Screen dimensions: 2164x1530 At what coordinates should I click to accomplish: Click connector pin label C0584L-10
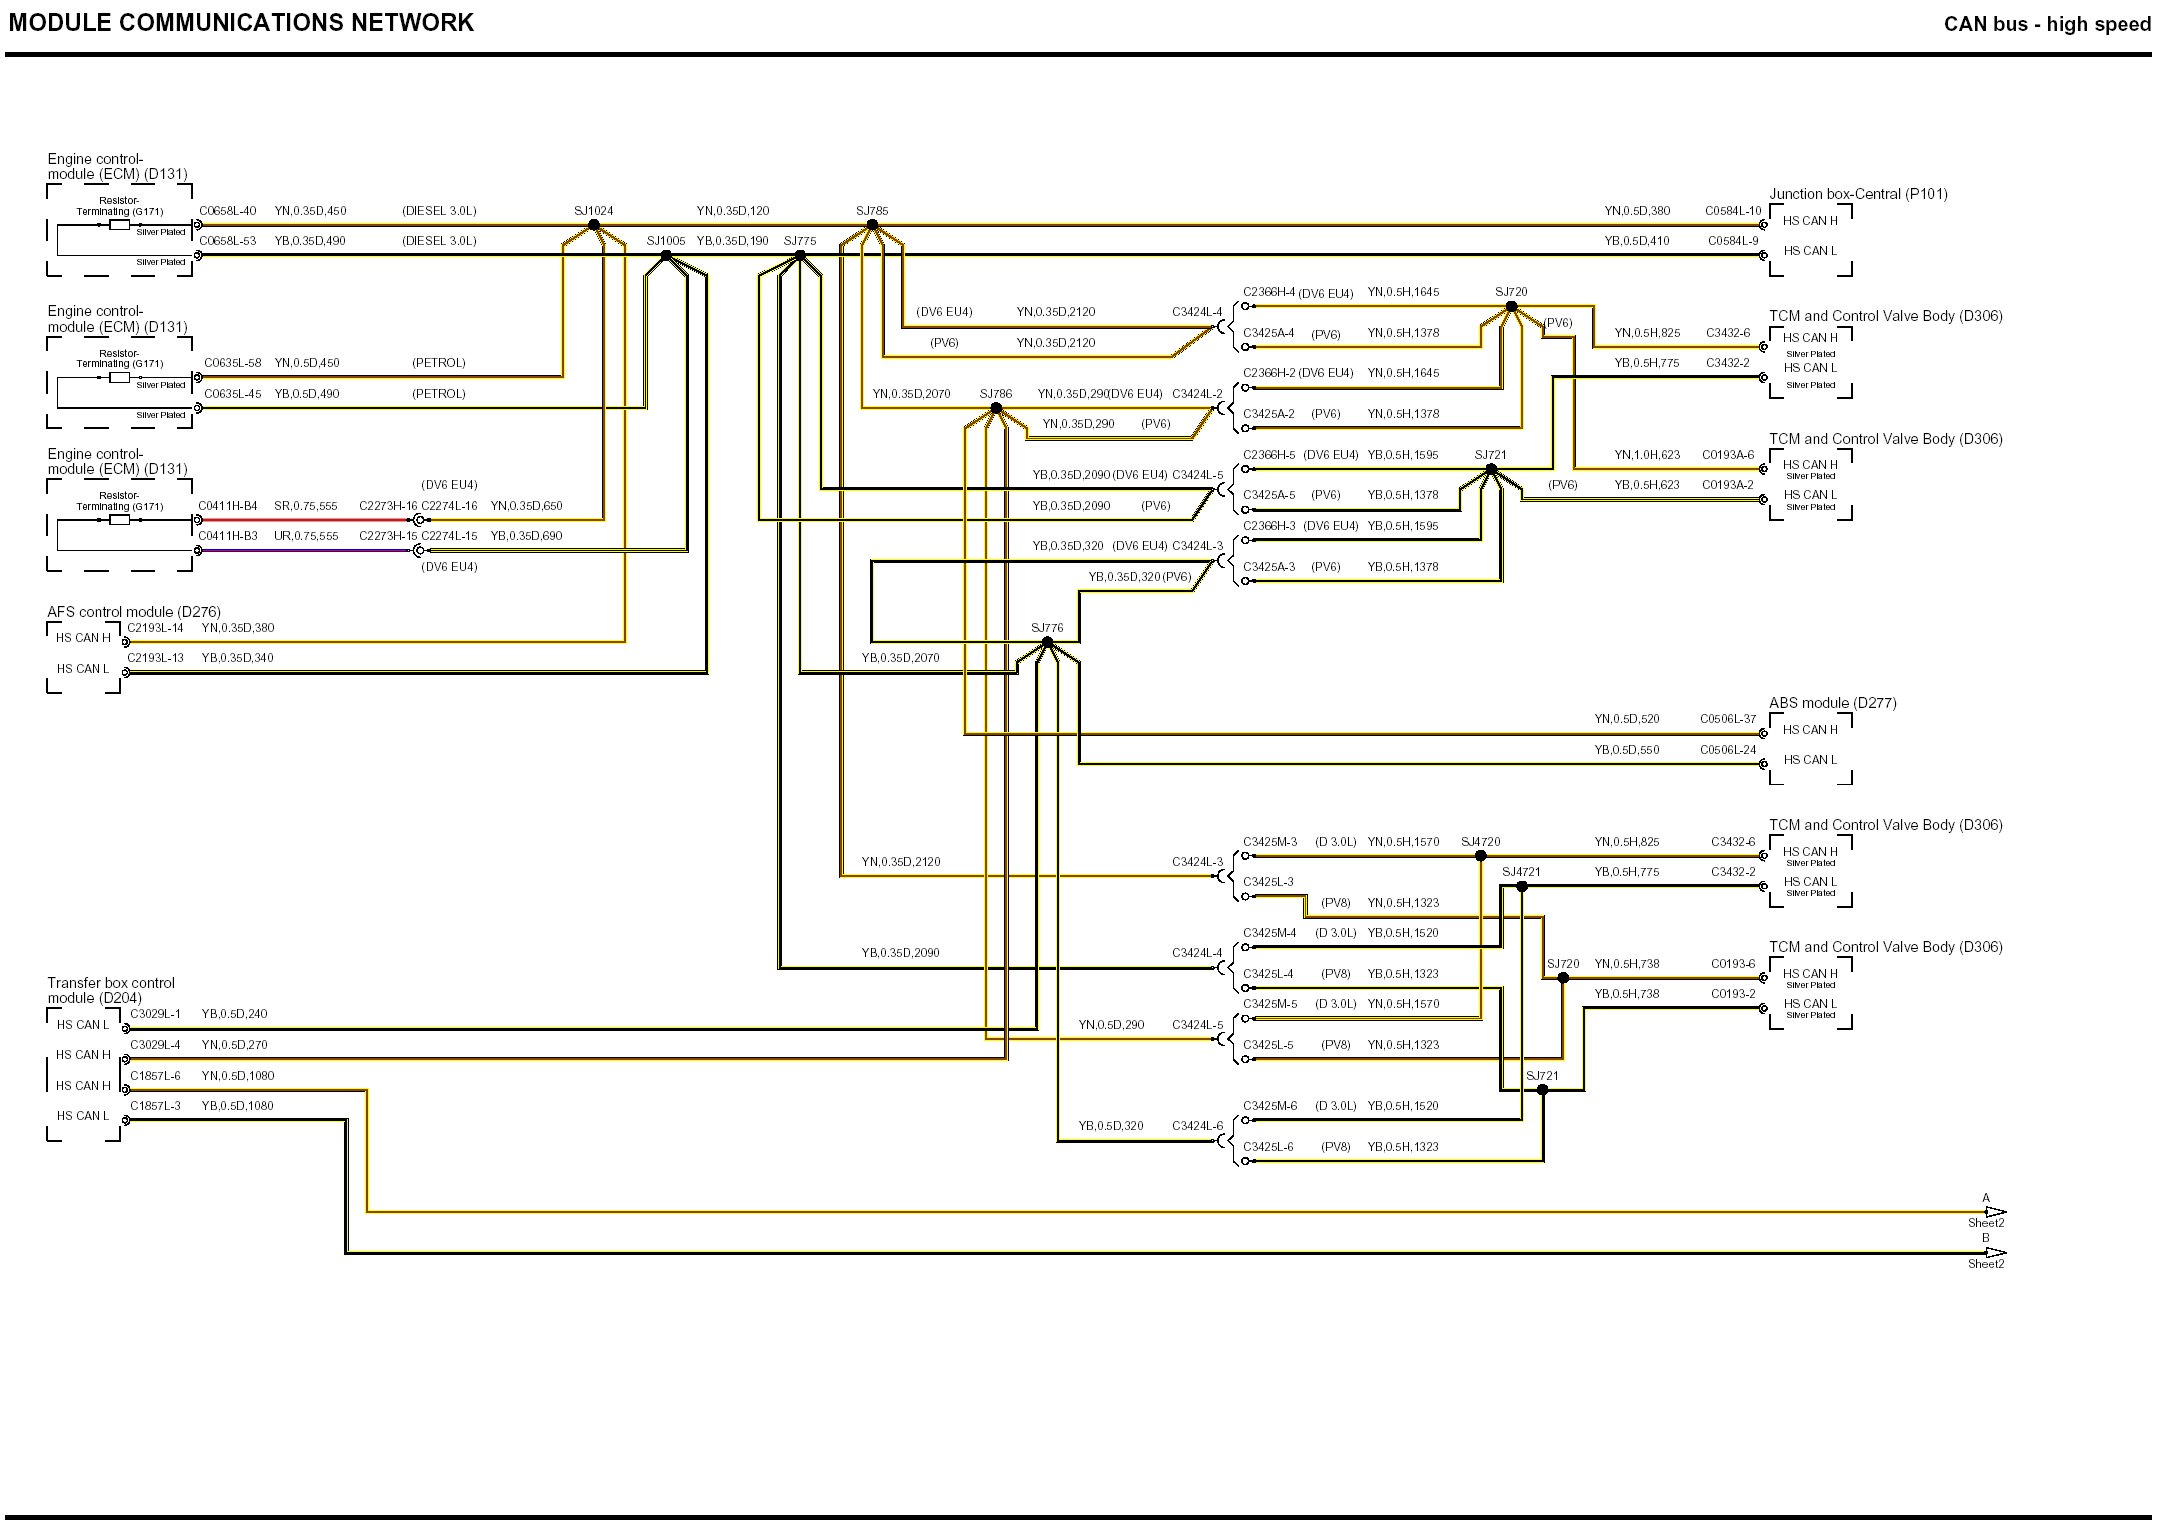(x=1733, y=211)
